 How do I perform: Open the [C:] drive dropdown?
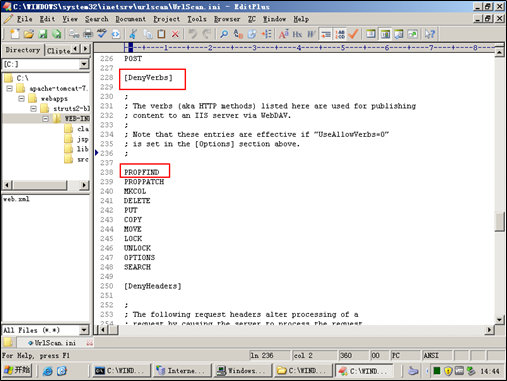click(84, 64)
